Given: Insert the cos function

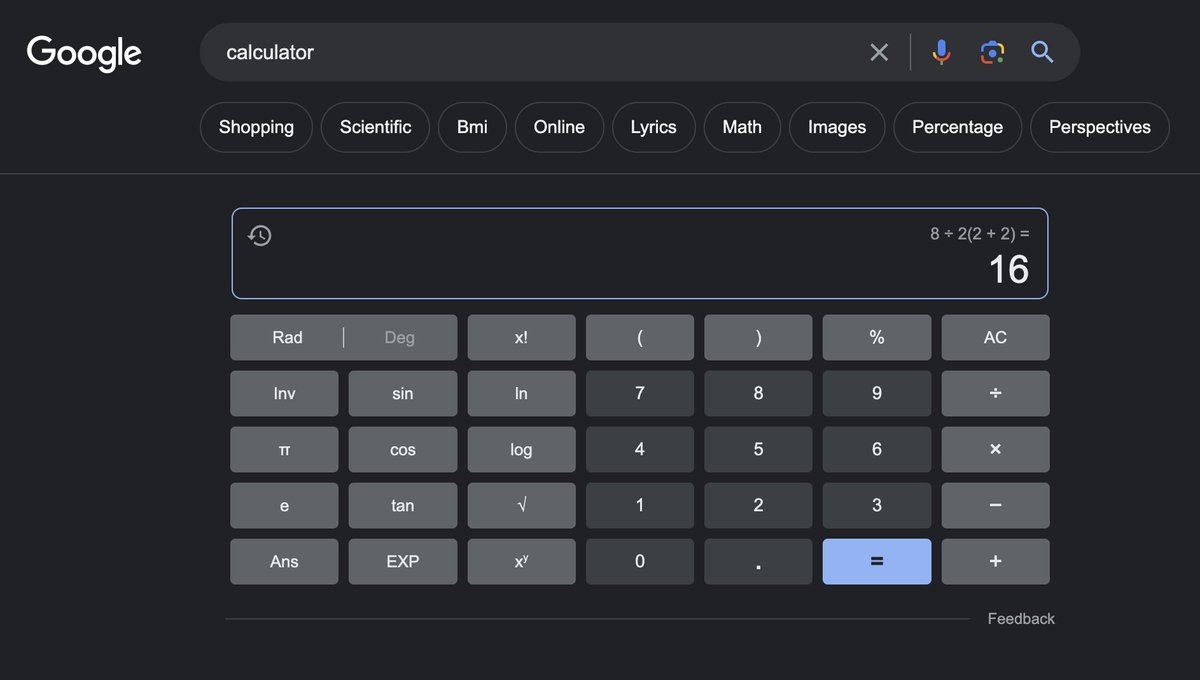Looking at the screenshot, I should (x=403, y=450).
